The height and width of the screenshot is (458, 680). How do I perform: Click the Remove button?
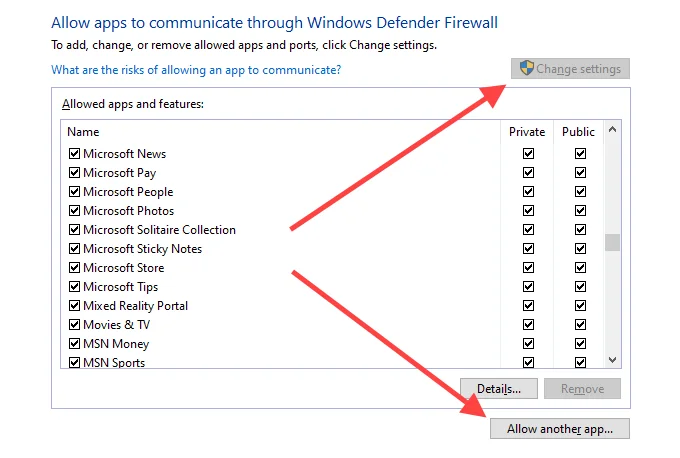click(x=582, y=389)
